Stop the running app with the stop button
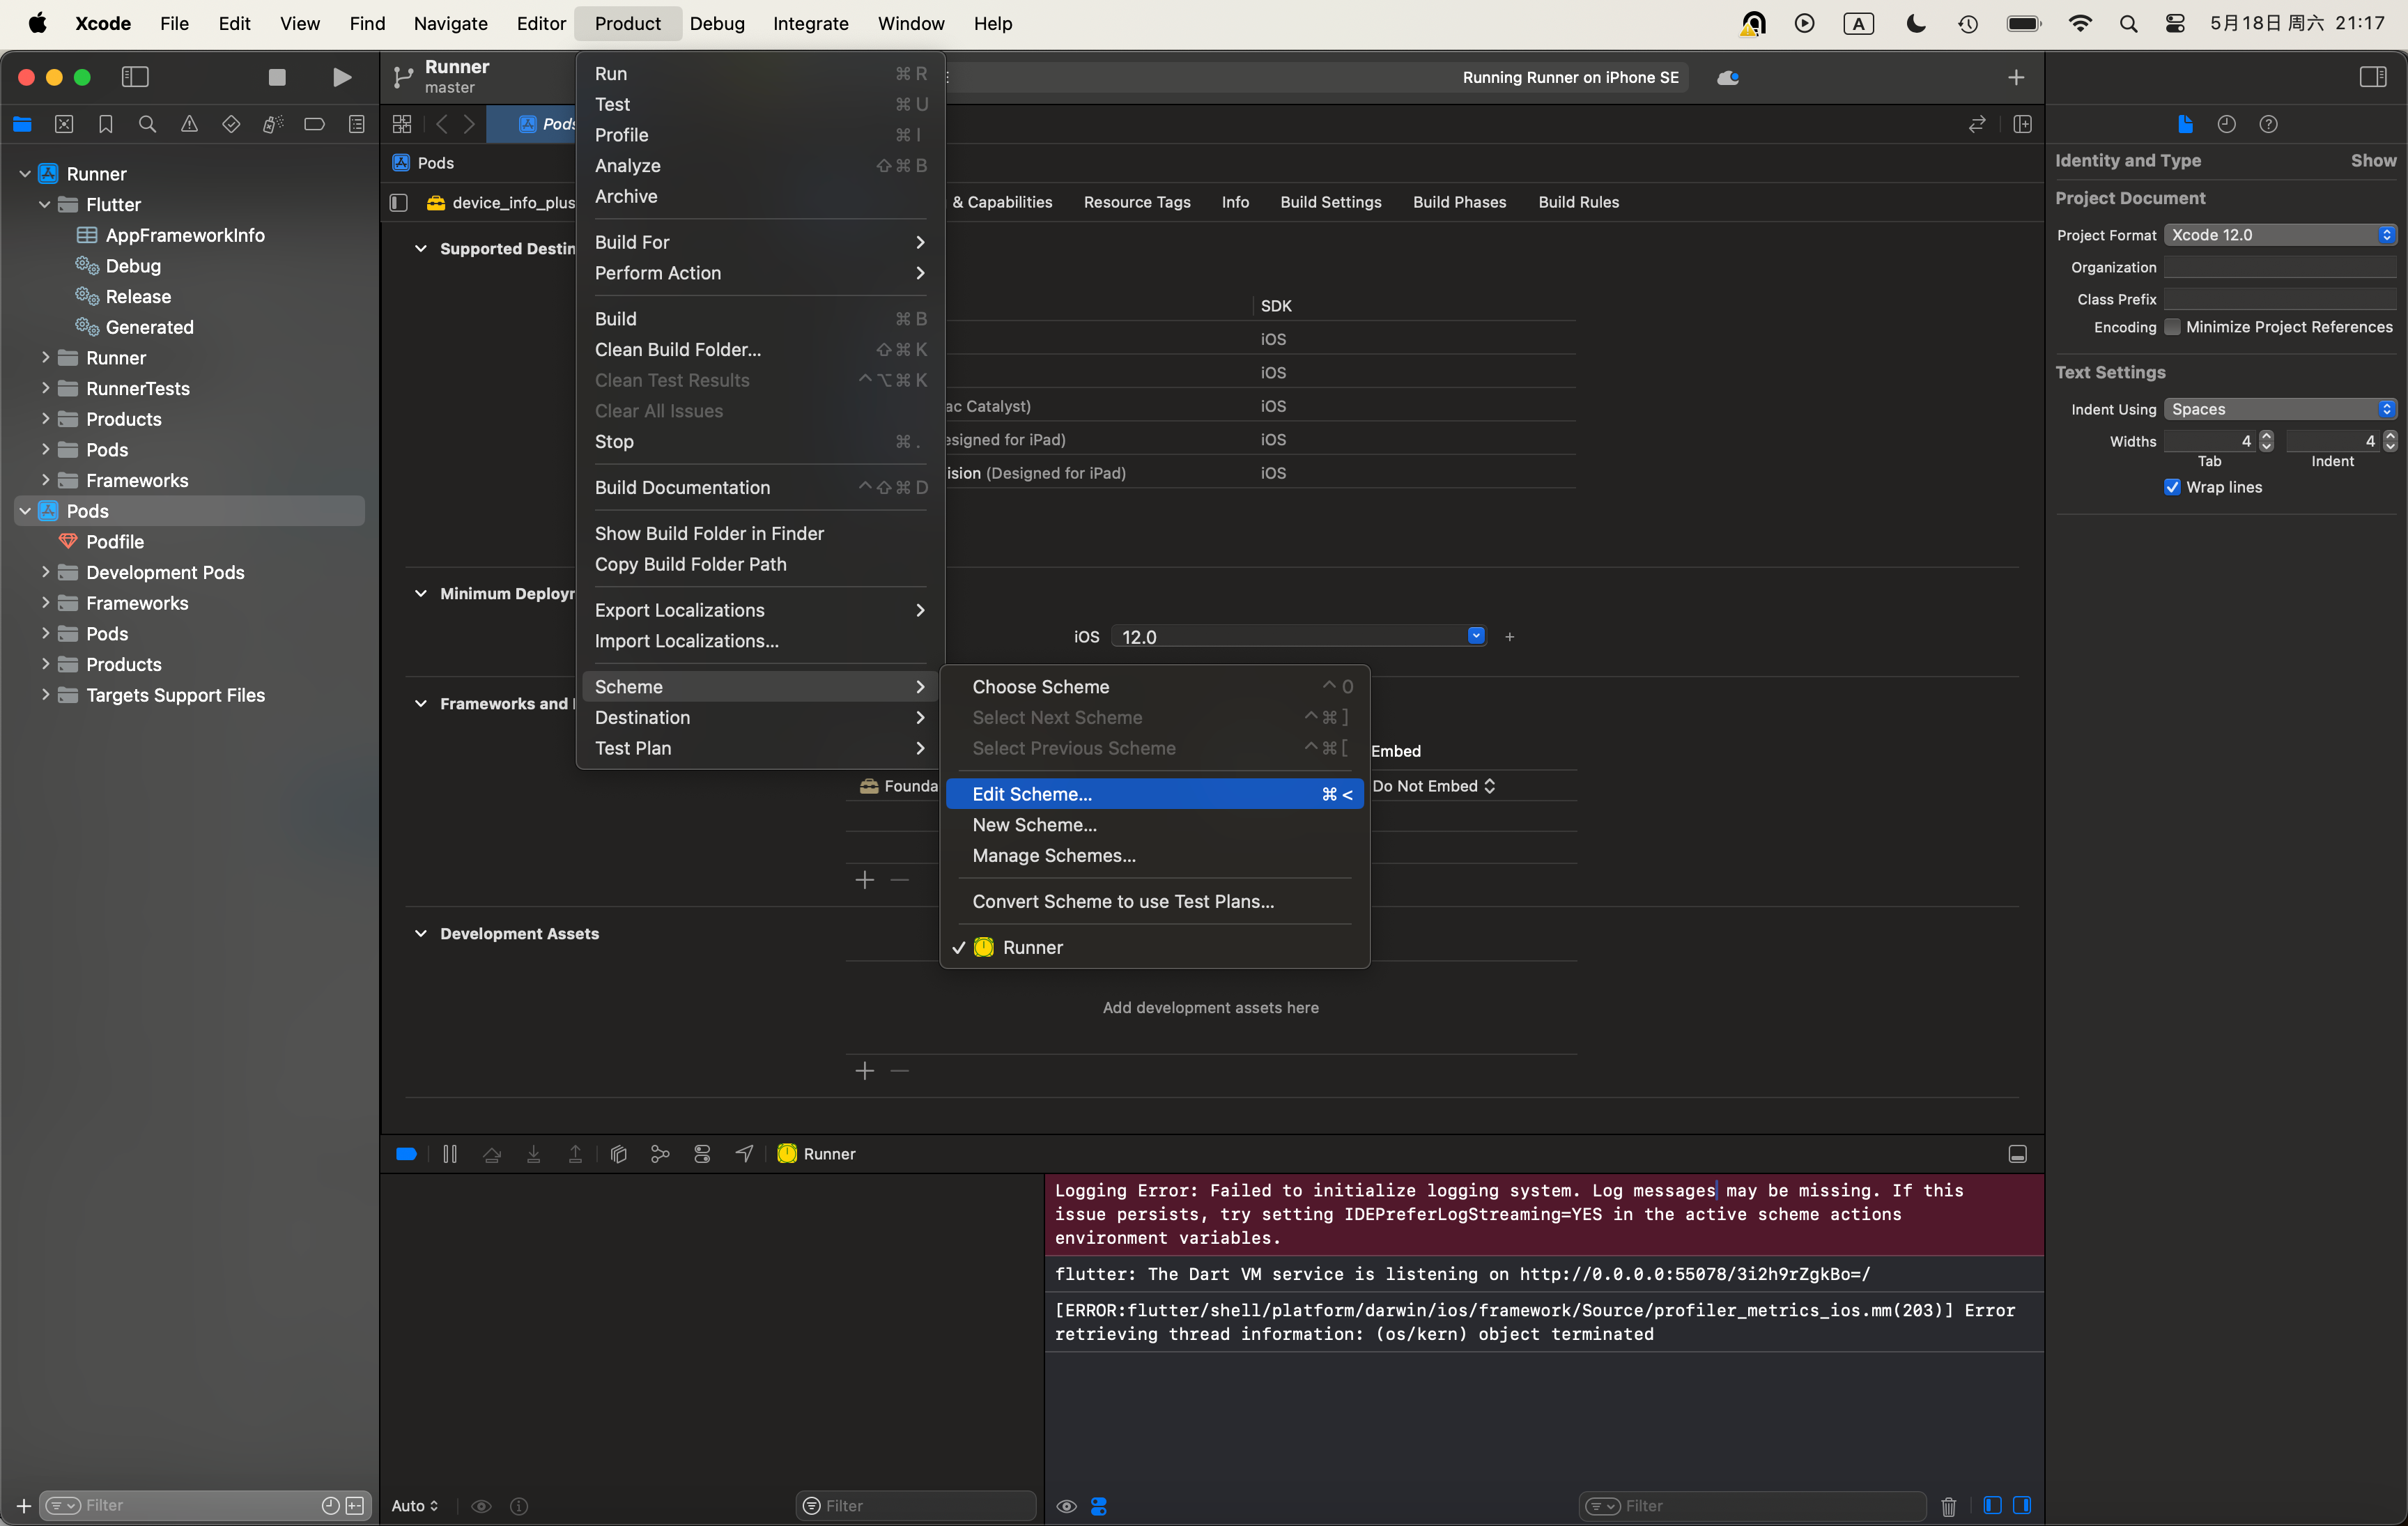Viewport: 2408px width, 1526px height. [x=277, y=77]
